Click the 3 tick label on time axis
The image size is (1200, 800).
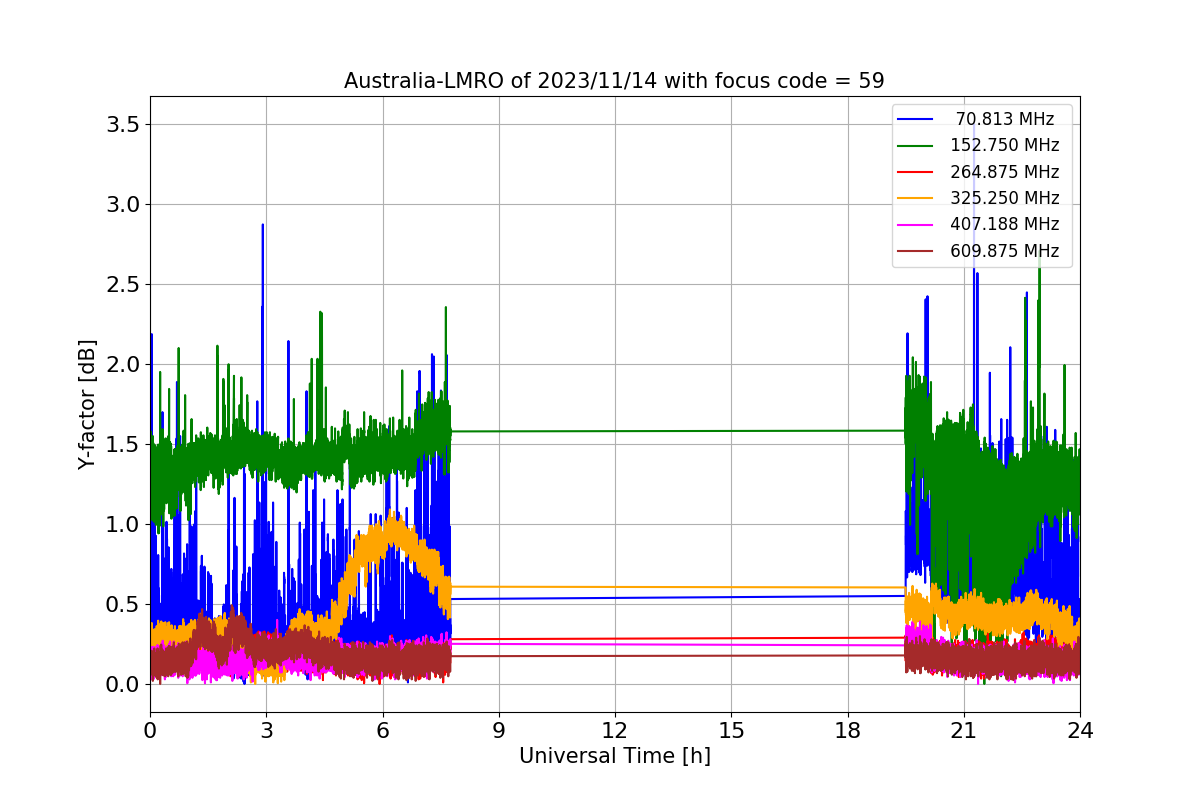[266, 731]
